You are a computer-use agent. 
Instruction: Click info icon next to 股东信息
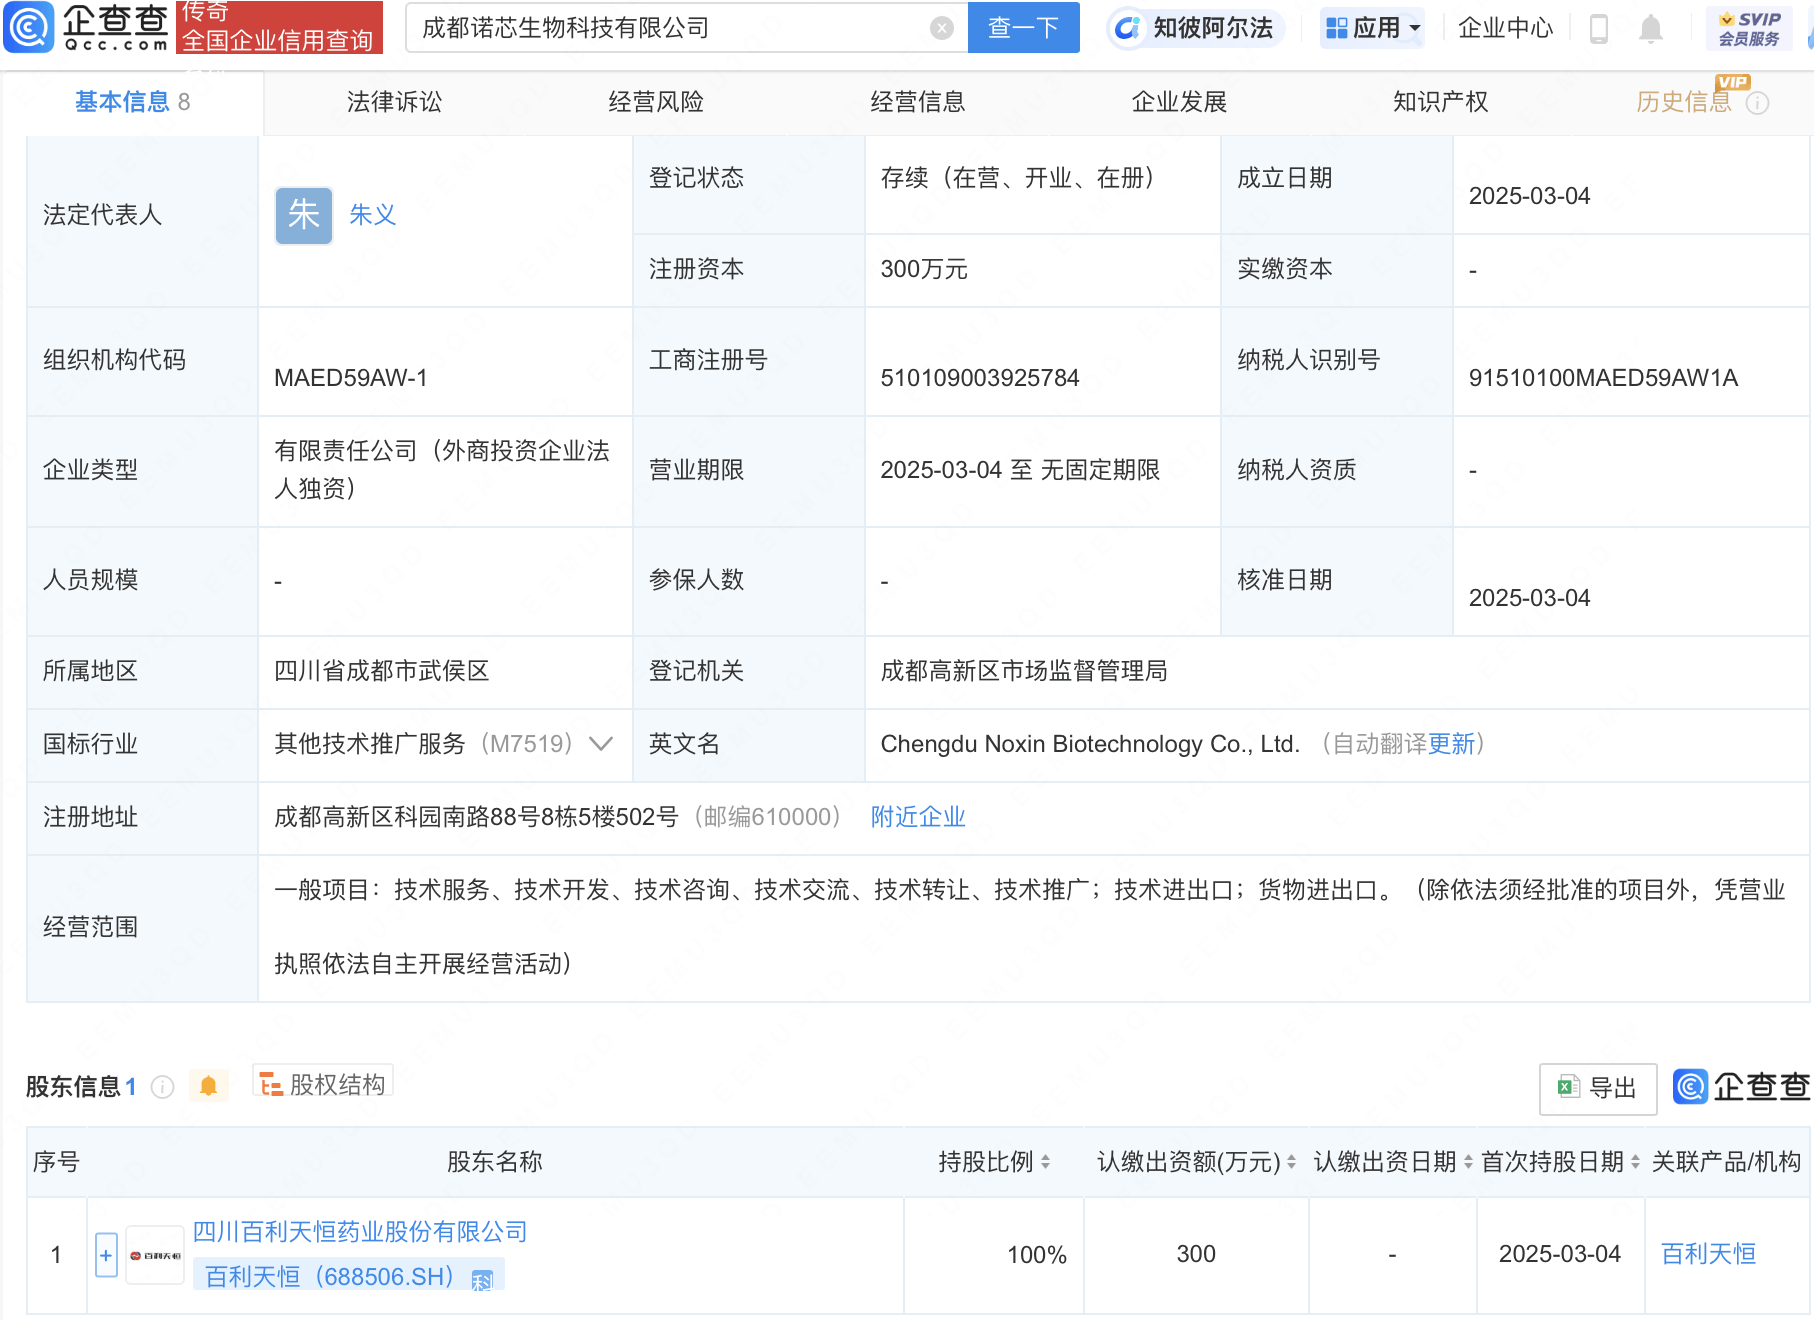(x=162, y=1087)
